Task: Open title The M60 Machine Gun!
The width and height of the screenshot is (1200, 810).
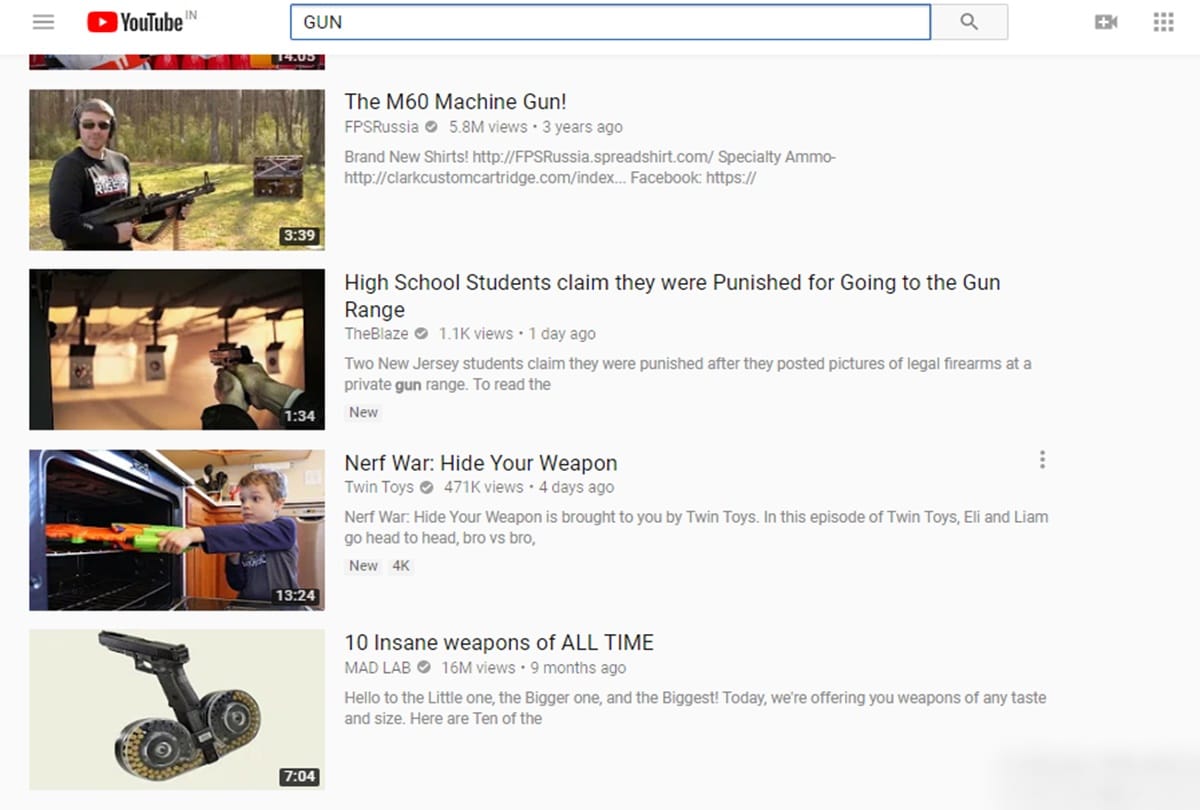Action: [456, 101]
